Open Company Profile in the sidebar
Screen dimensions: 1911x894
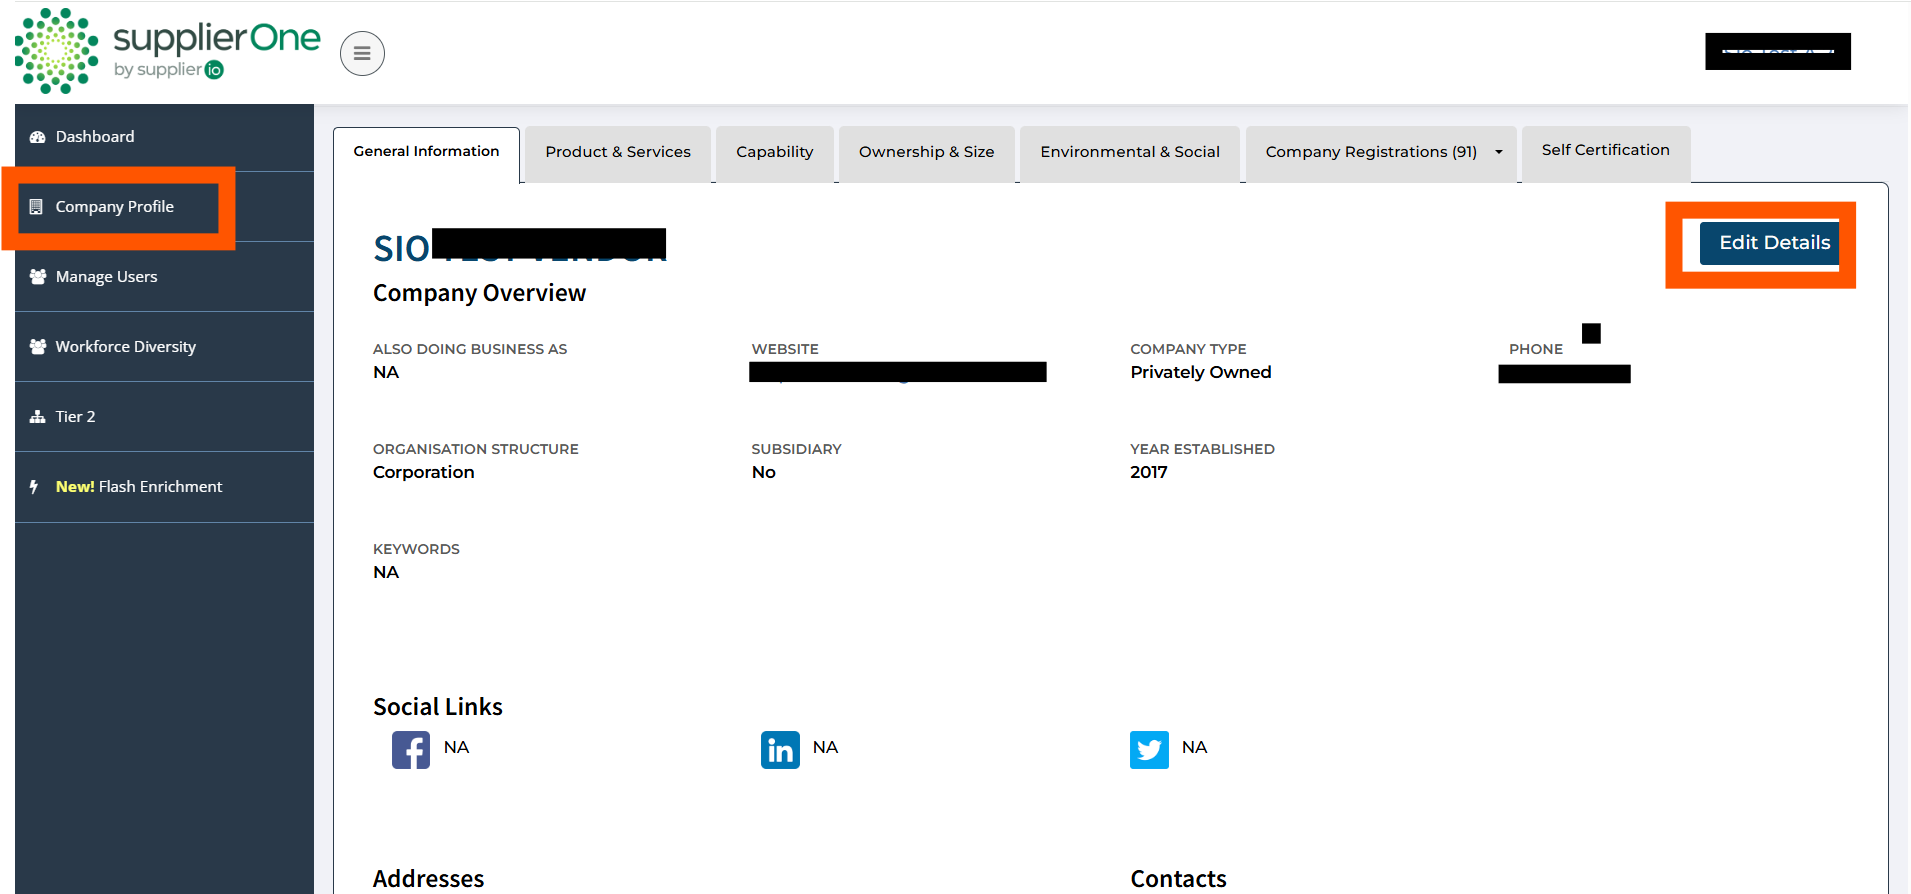point(114,207)
